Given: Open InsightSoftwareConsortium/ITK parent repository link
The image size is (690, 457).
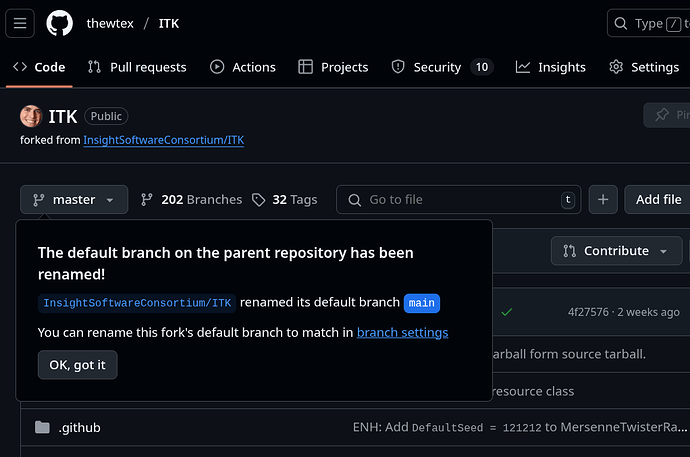Looking at the screenshot, I should point(164,140).
